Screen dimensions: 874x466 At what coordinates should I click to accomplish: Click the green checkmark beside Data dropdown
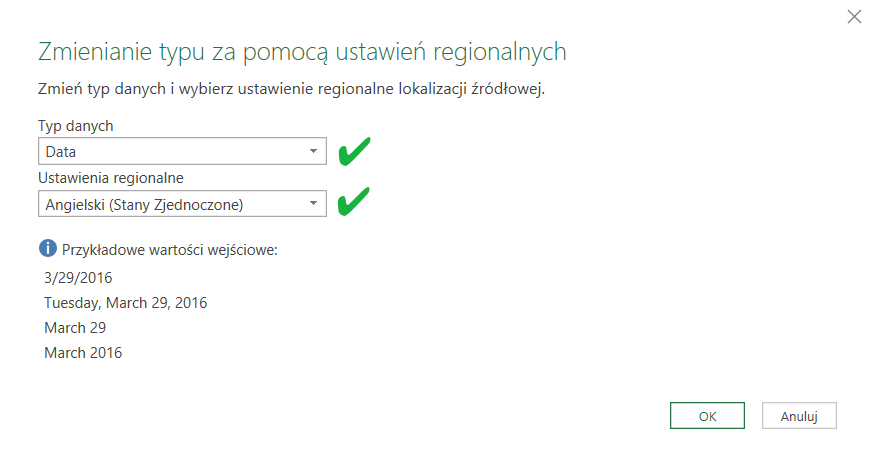pos(354,153)
